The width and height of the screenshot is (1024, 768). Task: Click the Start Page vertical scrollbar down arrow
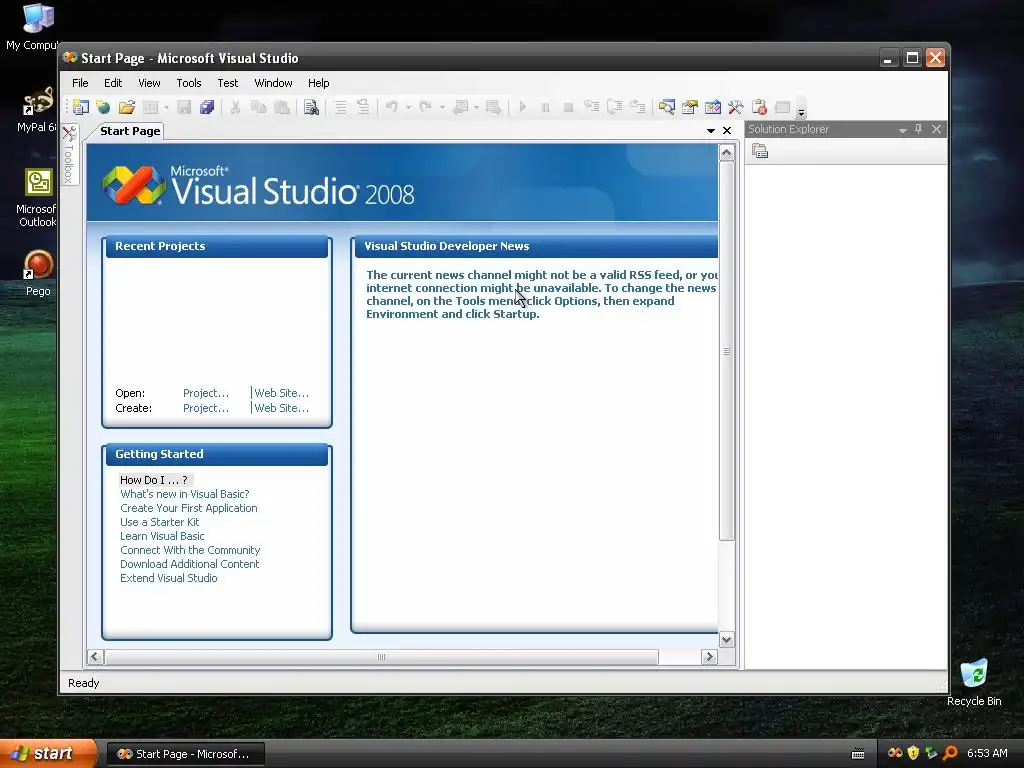726,639
